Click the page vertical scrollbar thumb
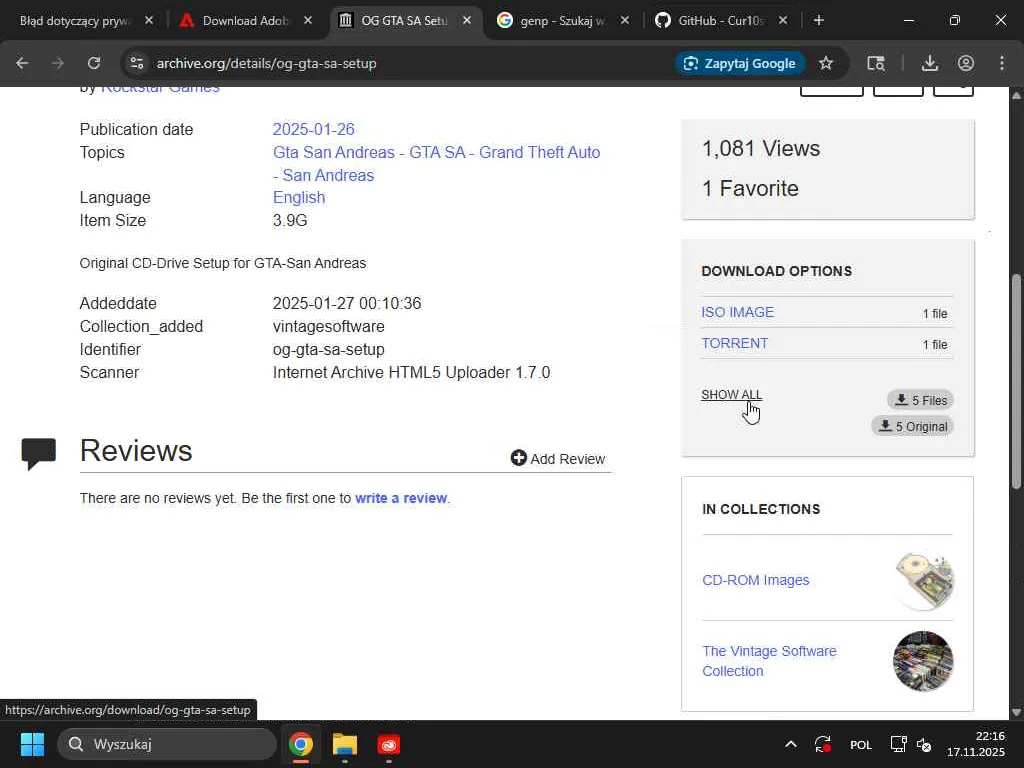This screenshot has width=1024, height=768. (x=1016, y=381)
